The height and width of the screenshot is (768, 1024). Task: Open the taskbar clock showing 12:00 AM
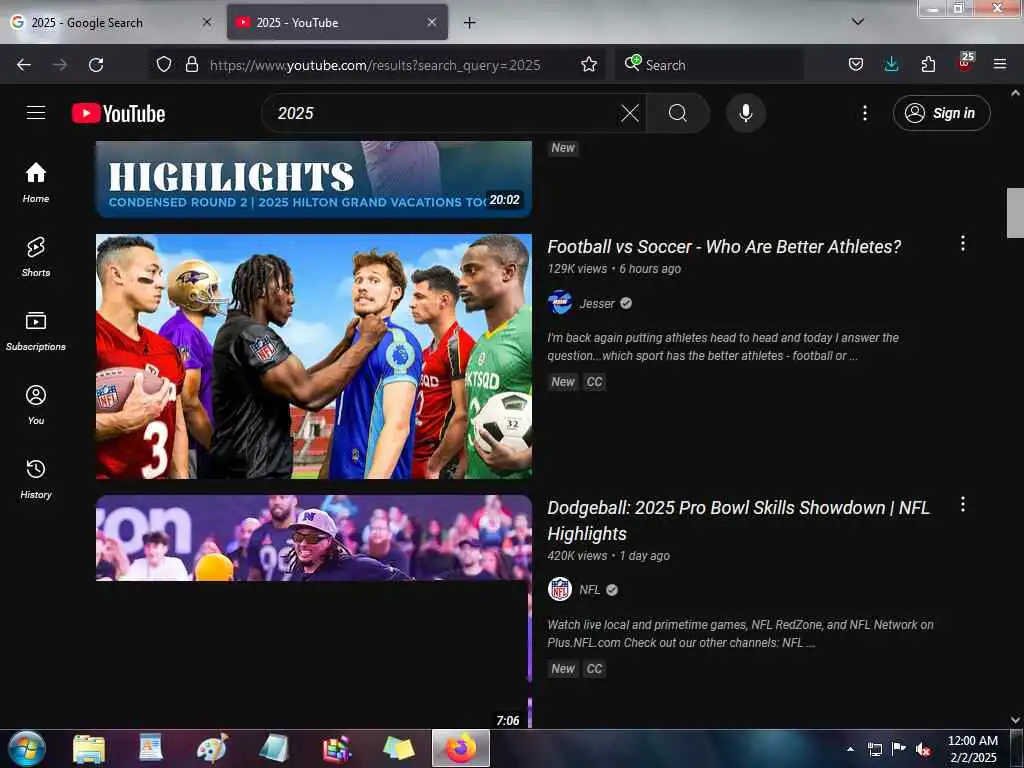(x=973, y=749)
